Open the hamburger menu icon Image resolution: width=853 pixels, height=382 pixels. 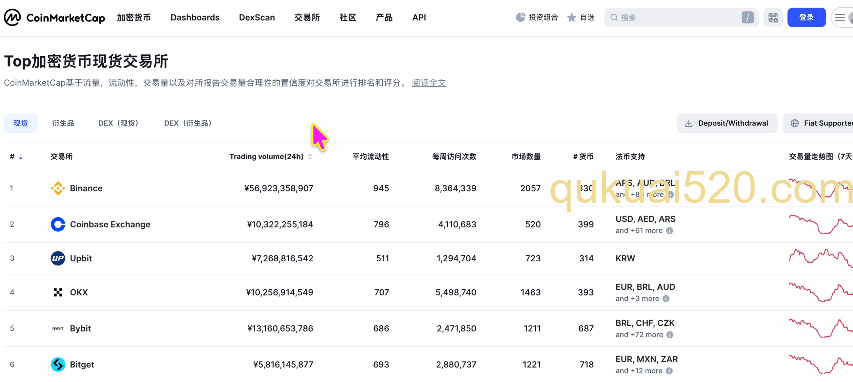839,17
